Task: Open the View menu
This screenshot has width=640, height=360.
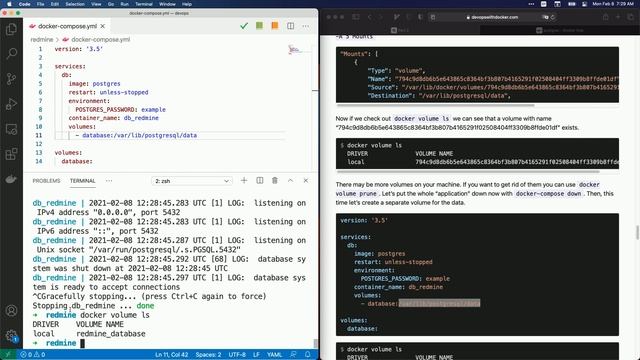Action: click(x=96, y=4)
